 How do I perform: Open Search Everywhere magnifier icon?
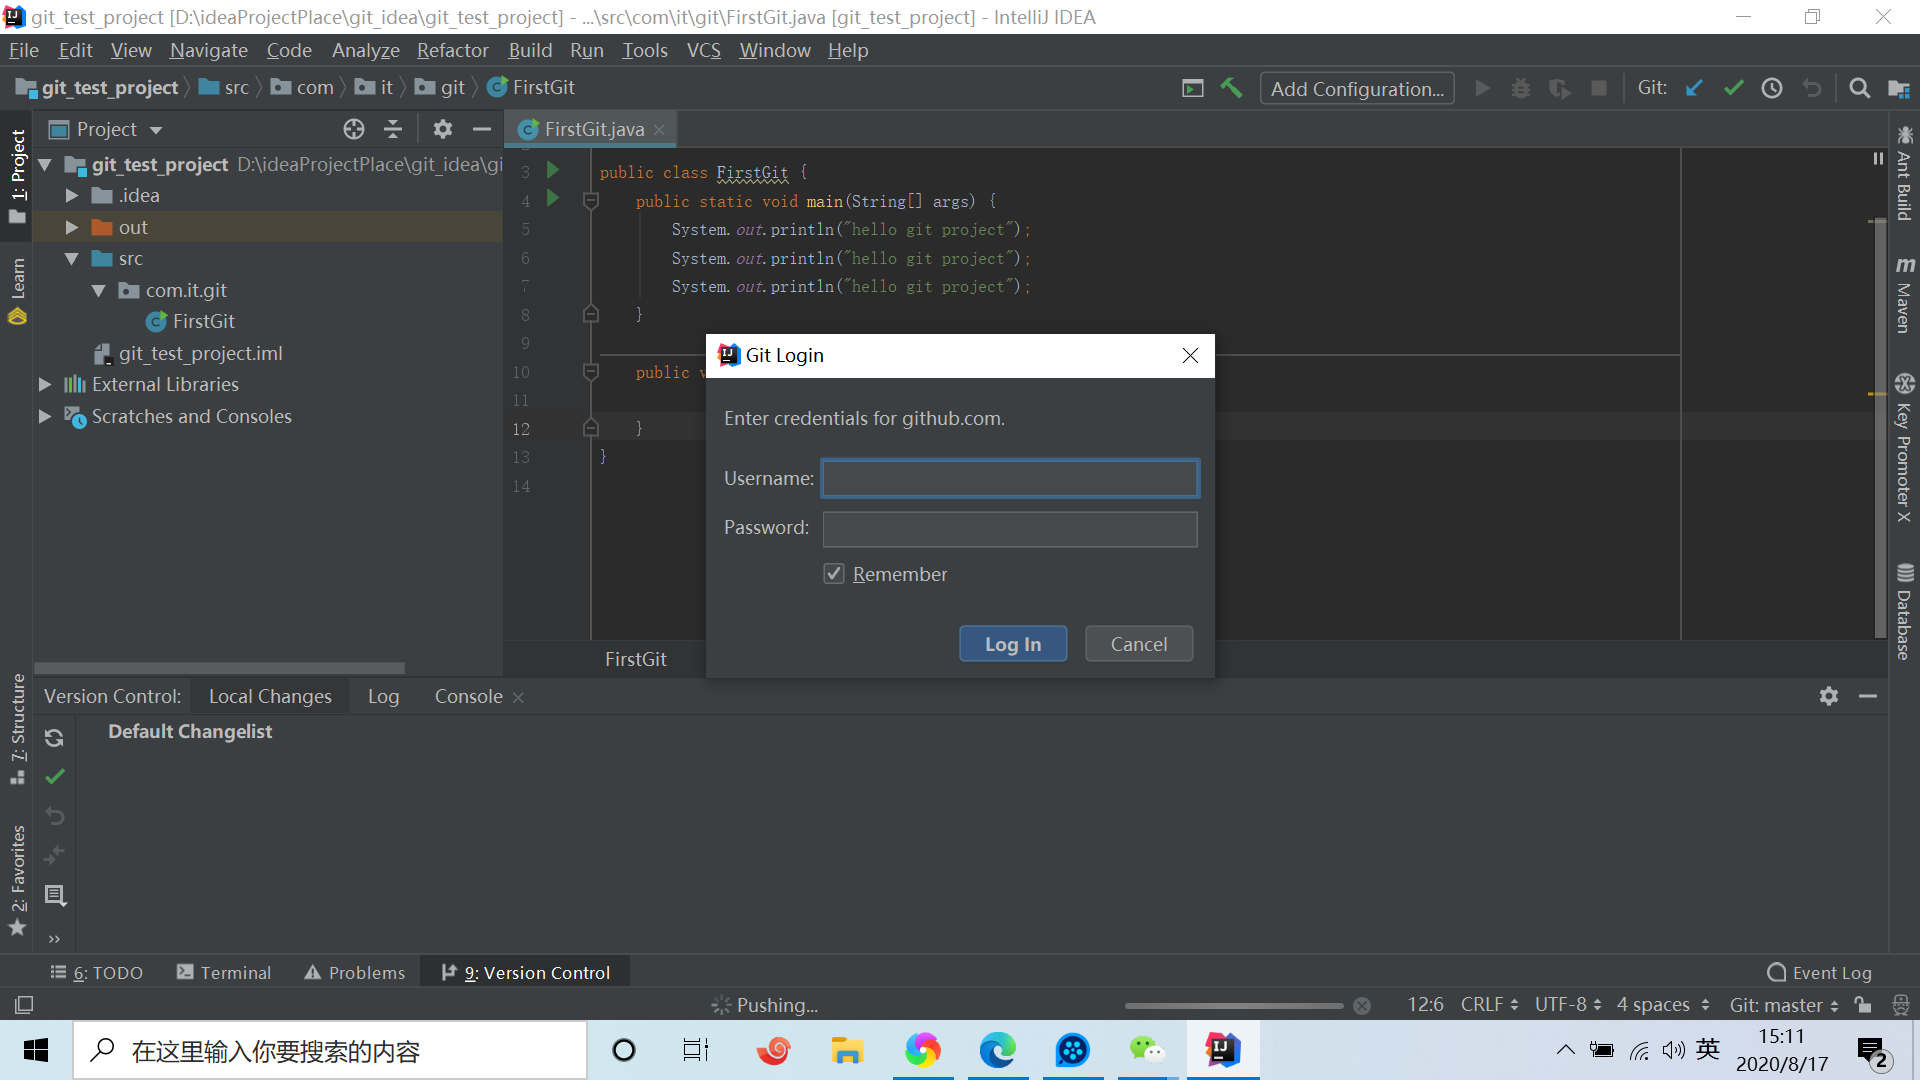tap(1859, 88)
